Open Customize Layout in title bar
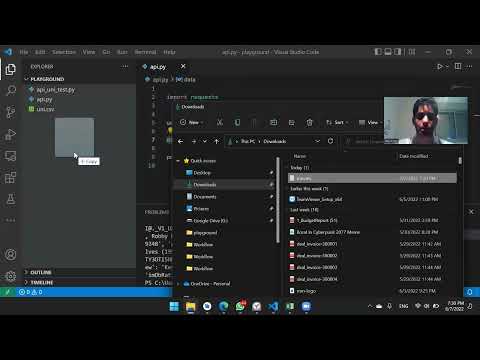This screenshot has height=360, width=480. [412, 52]
